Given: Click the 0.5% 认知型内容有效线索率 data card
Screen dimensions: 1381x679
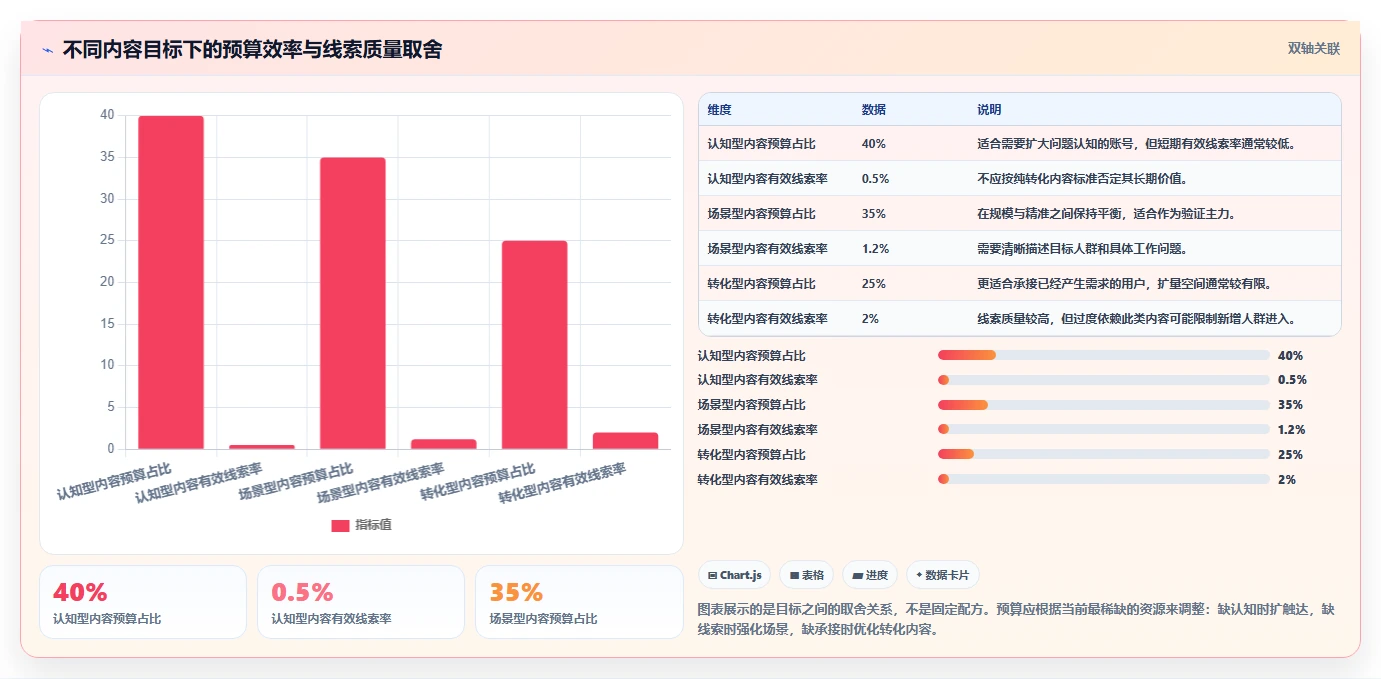Looking at the screenshot, I should (x=361, y=602).
